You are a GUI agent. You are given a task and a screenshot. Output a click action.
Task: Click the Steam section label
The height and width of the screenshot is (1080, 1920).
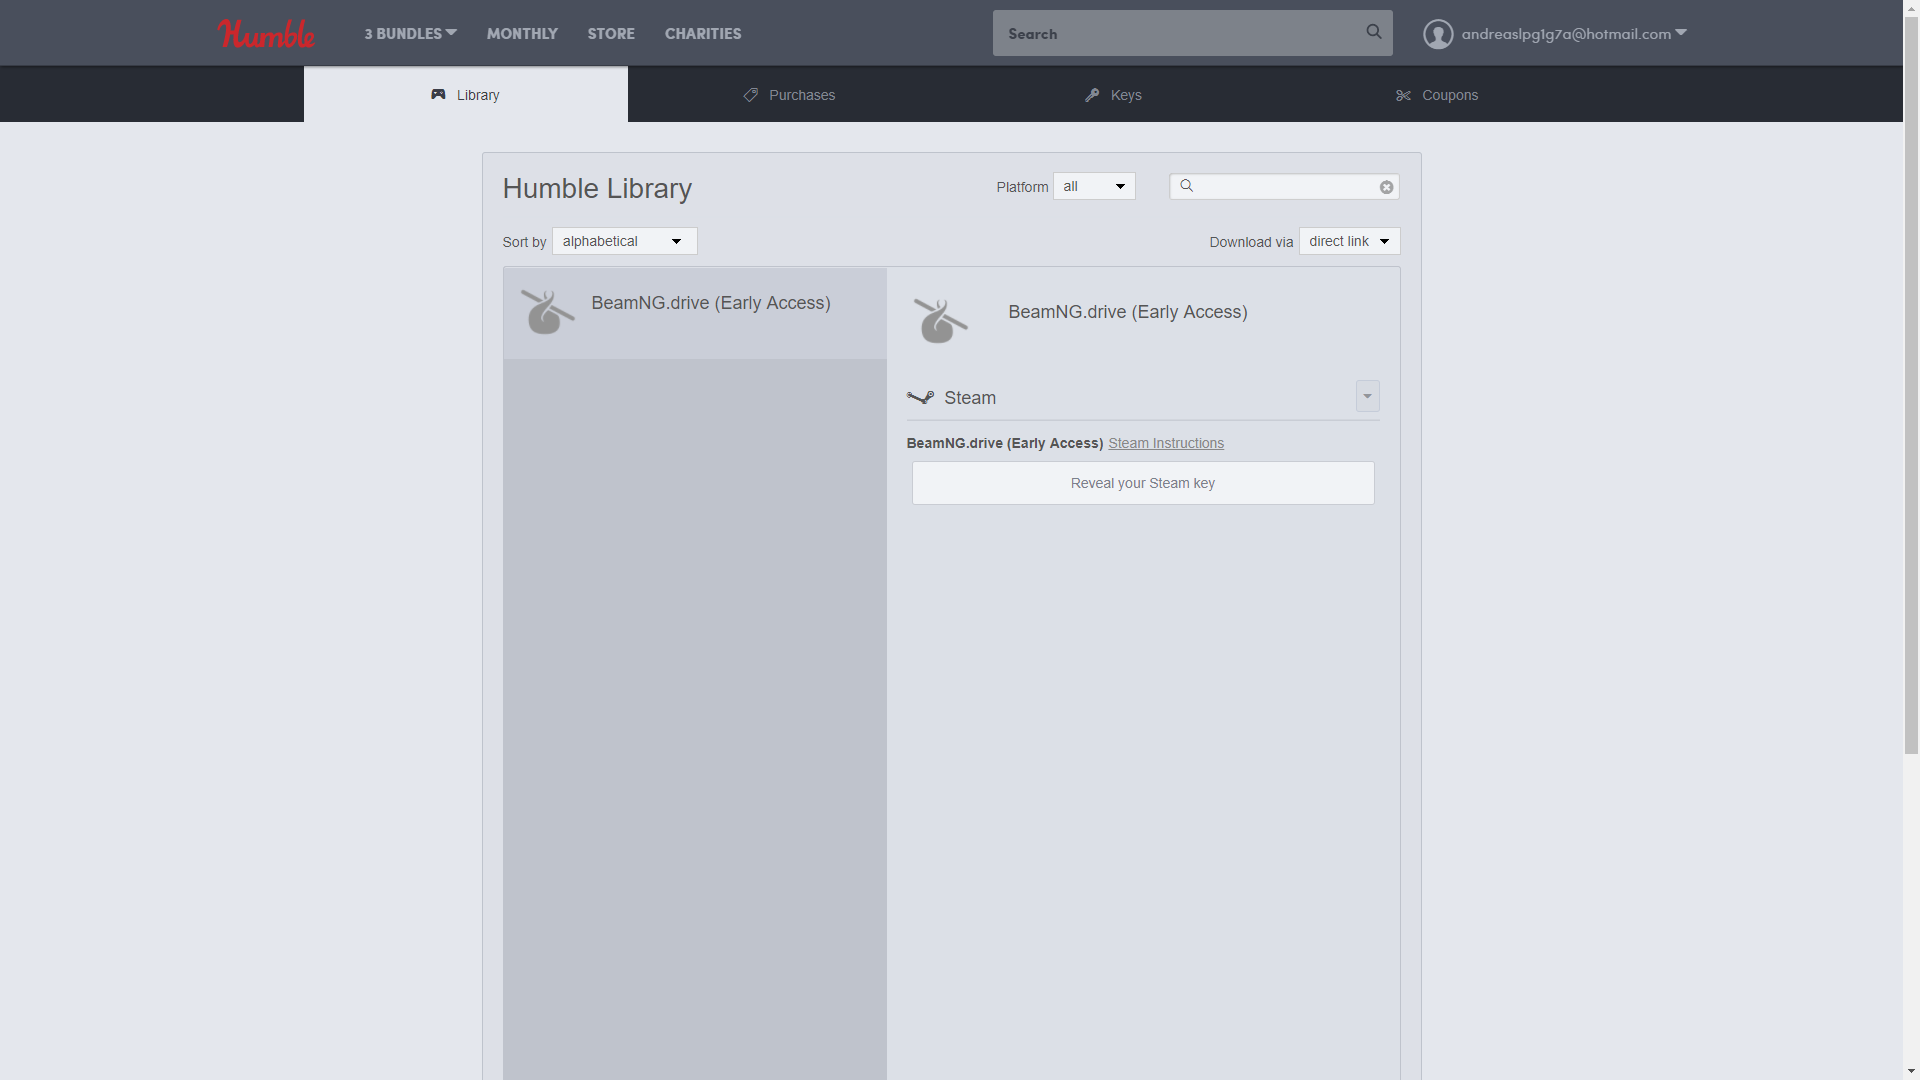(970, 398)
